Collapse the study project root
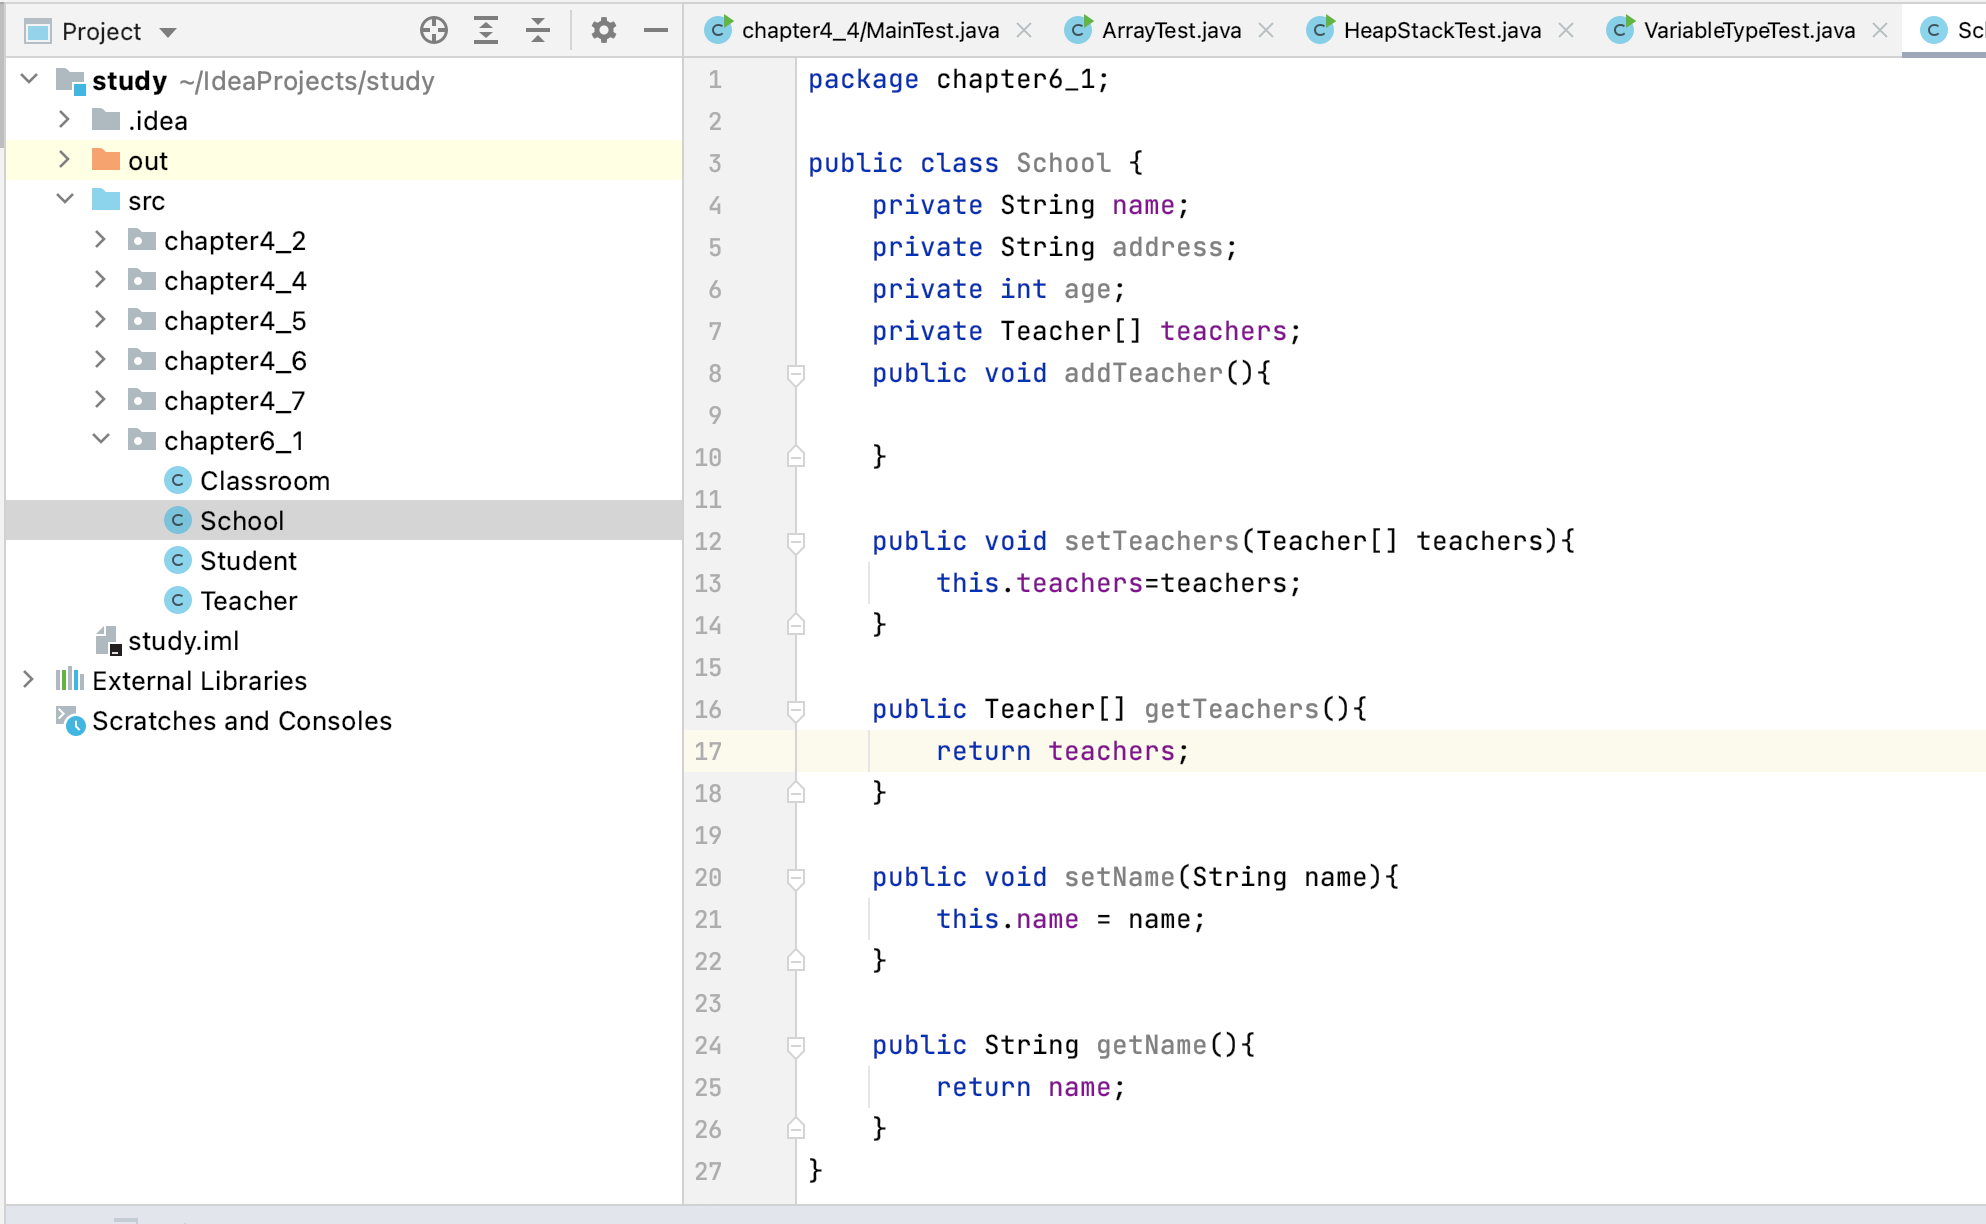This screenshot has height=1224, width=1986. pos(29,79)
